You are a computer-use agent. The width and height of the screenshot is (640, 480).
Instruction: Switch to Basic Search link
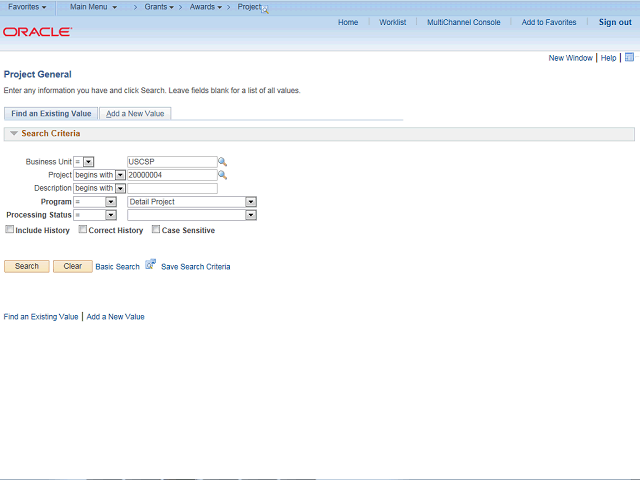[118, 267]
